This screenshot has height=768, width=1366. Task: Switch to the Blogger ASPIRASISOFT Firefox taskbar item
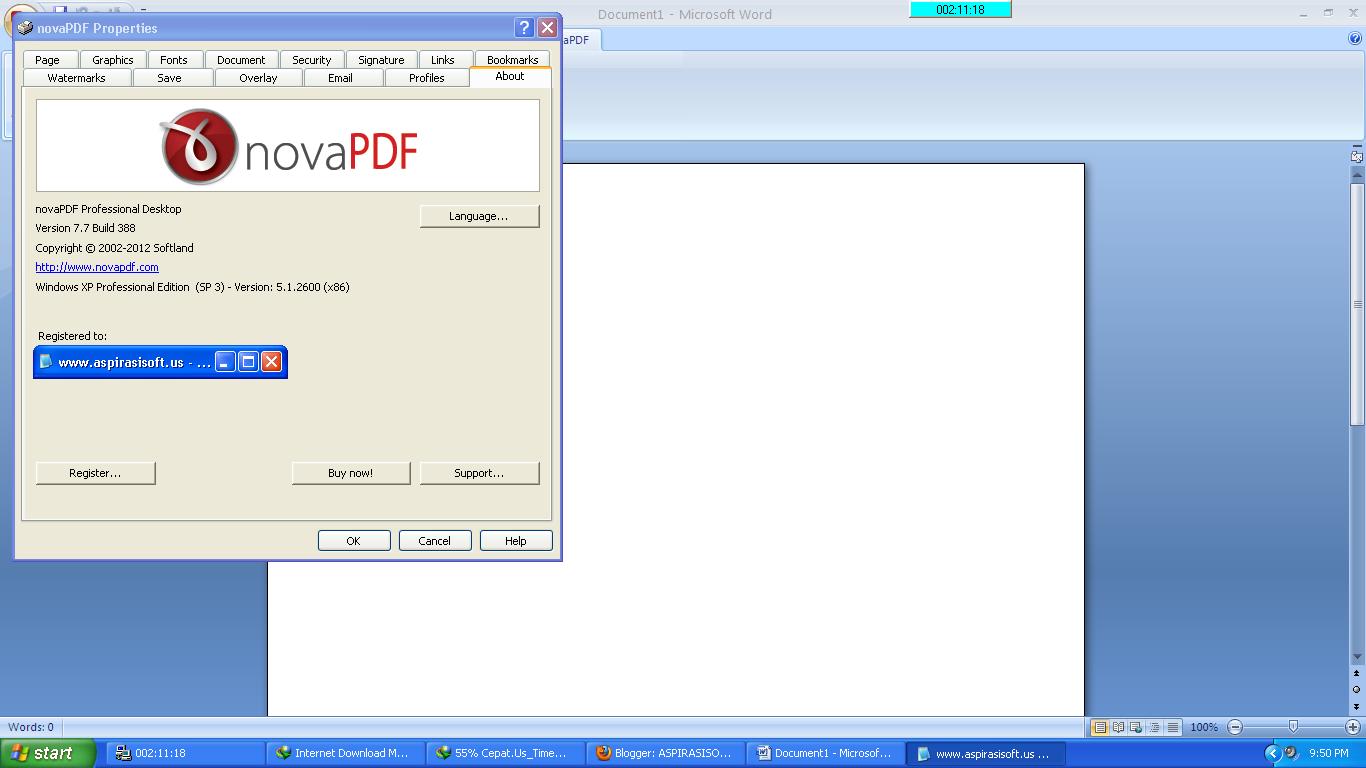(x=664, y=753)
